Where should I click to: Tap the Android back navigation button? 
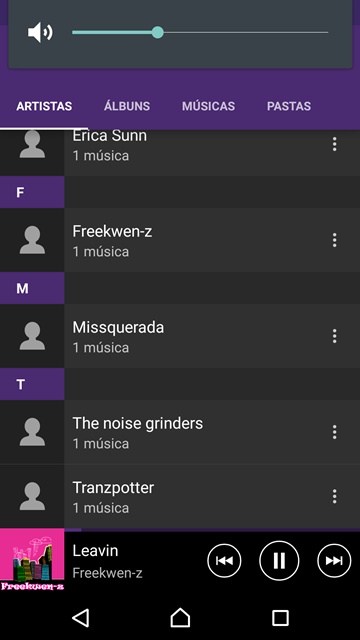[81, 618]
